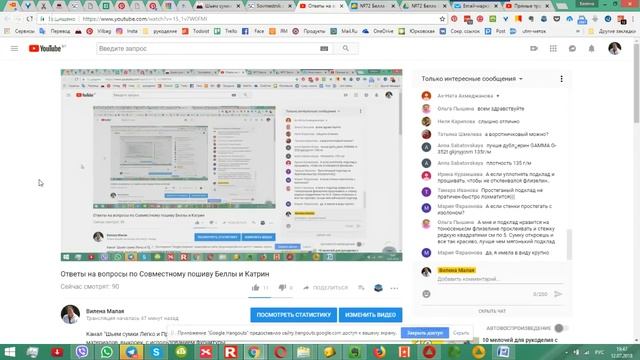The height and width of the screenshot is (360, 640).
Task: Open the Todoist bookmark
Action: pyautogui.click(x=197, y=31)
